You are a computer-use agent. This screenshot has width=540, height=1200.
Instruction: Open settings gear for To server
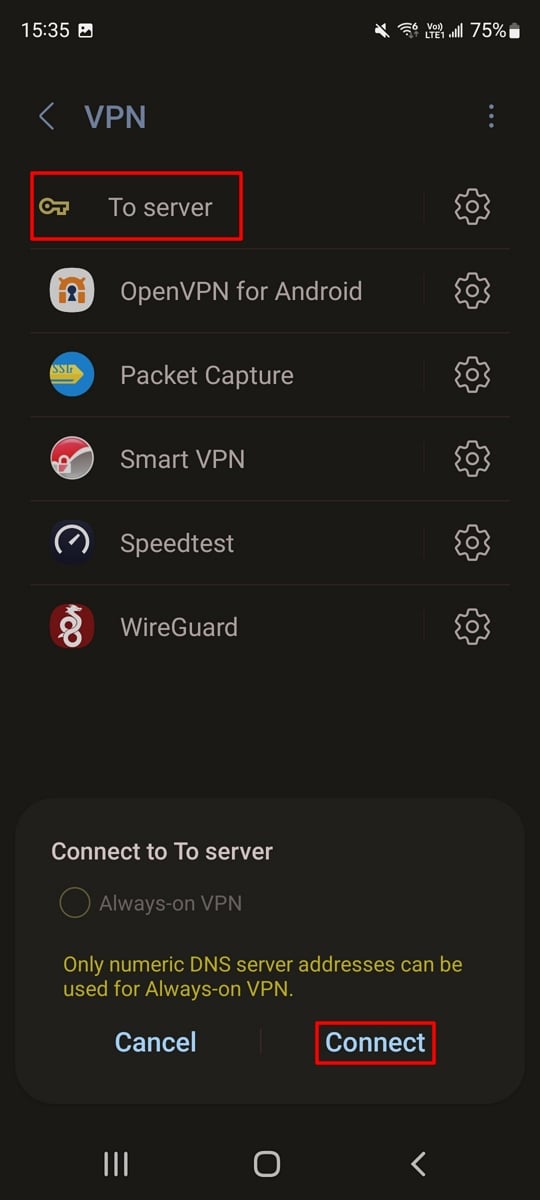[x=472, y=207]
